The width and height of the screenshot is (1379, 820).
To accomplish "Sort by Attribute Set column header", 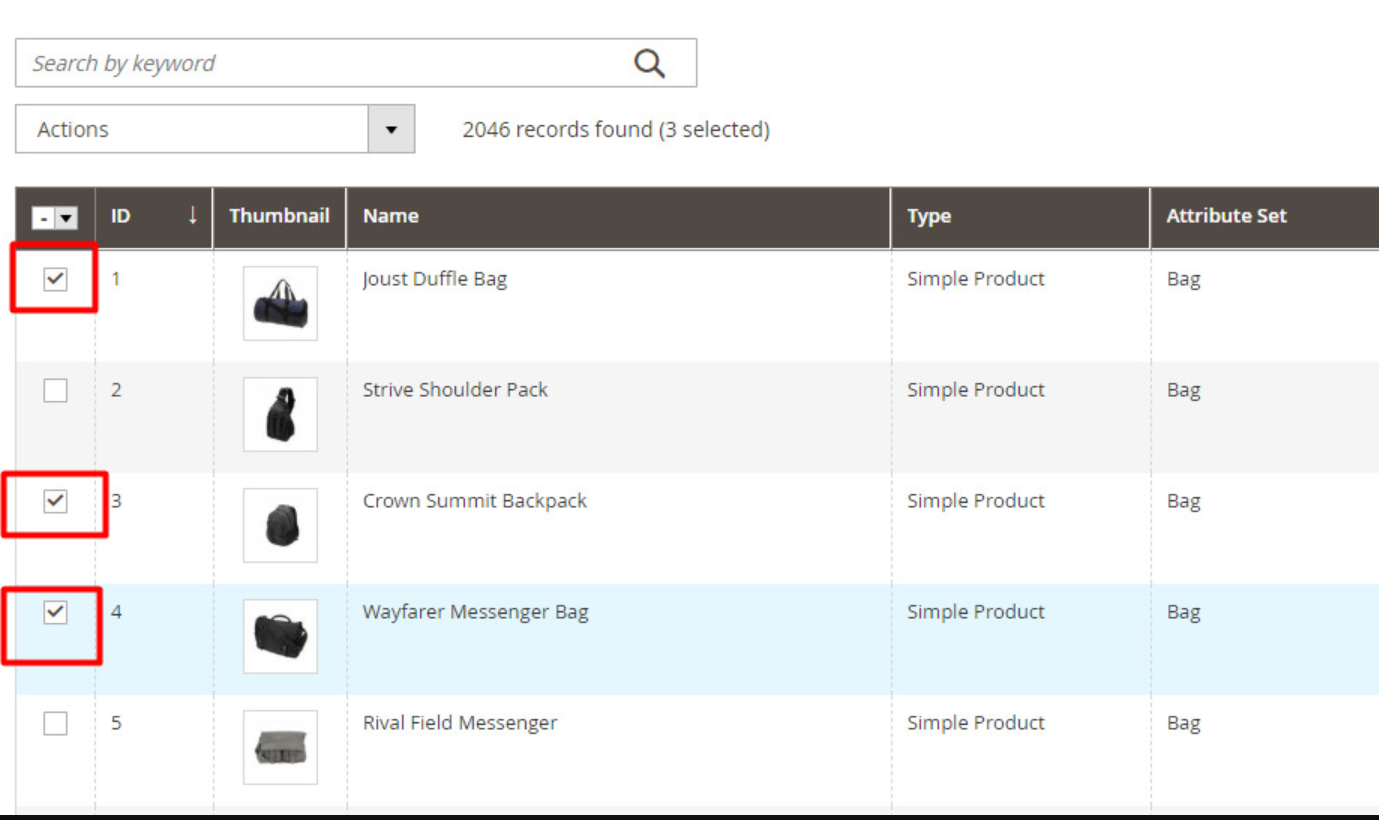I will [x=1226, y=216].
